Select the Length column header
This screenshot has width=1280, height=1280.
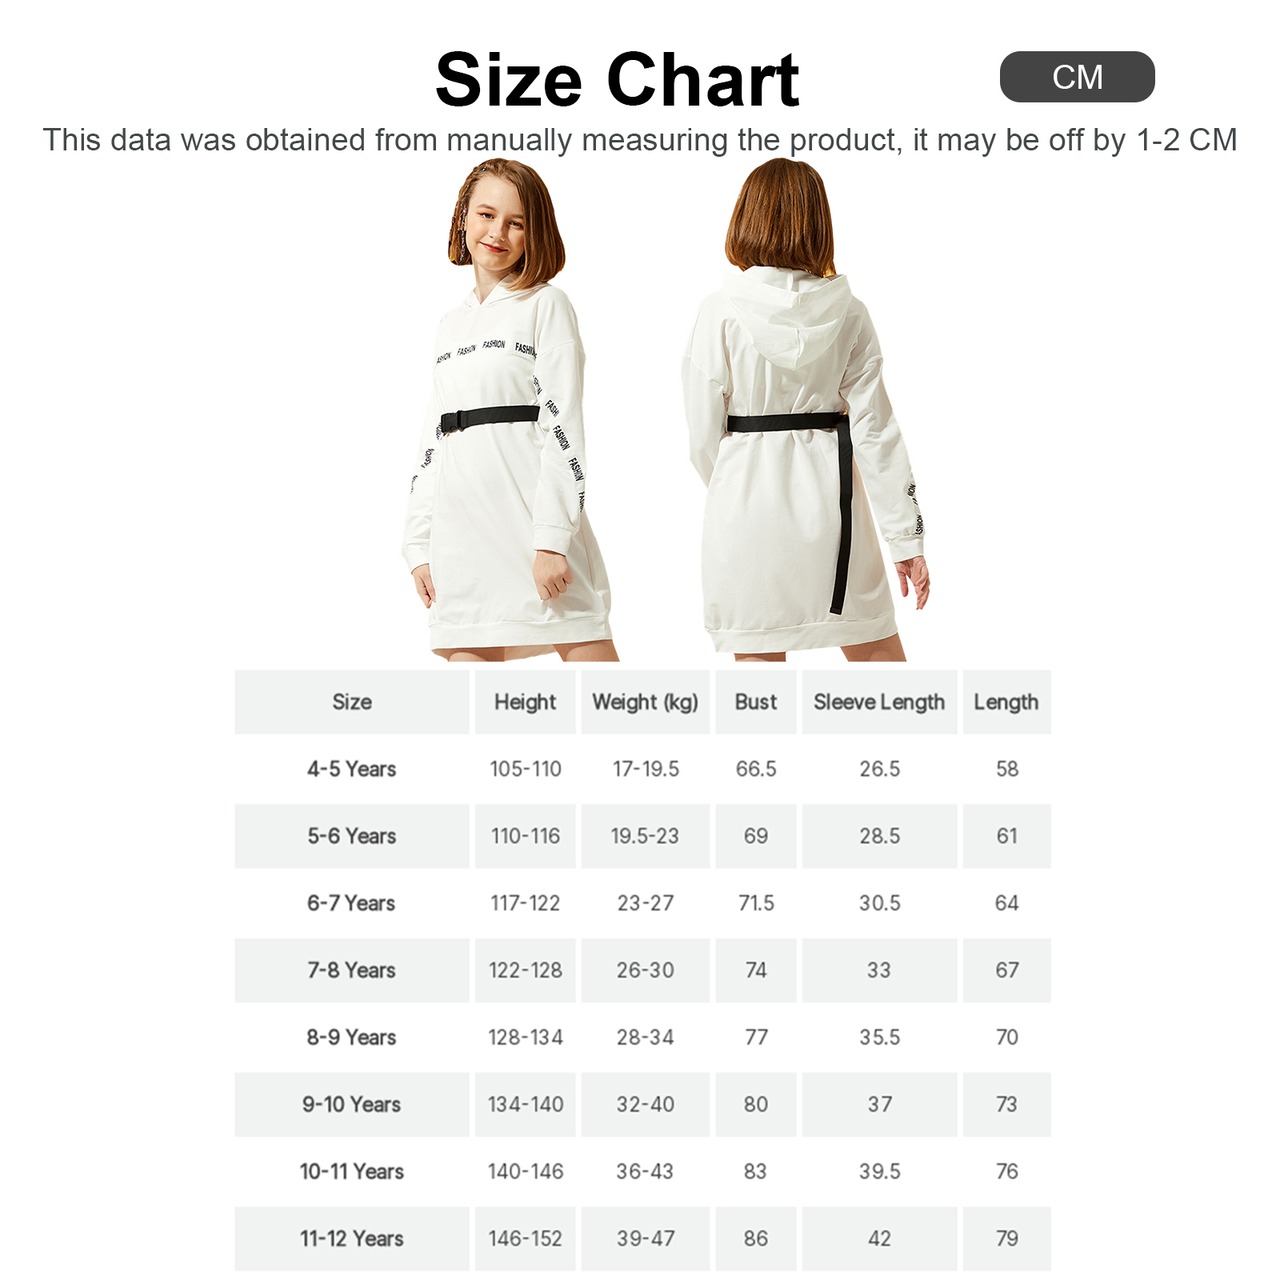[x=1006, y=702]
